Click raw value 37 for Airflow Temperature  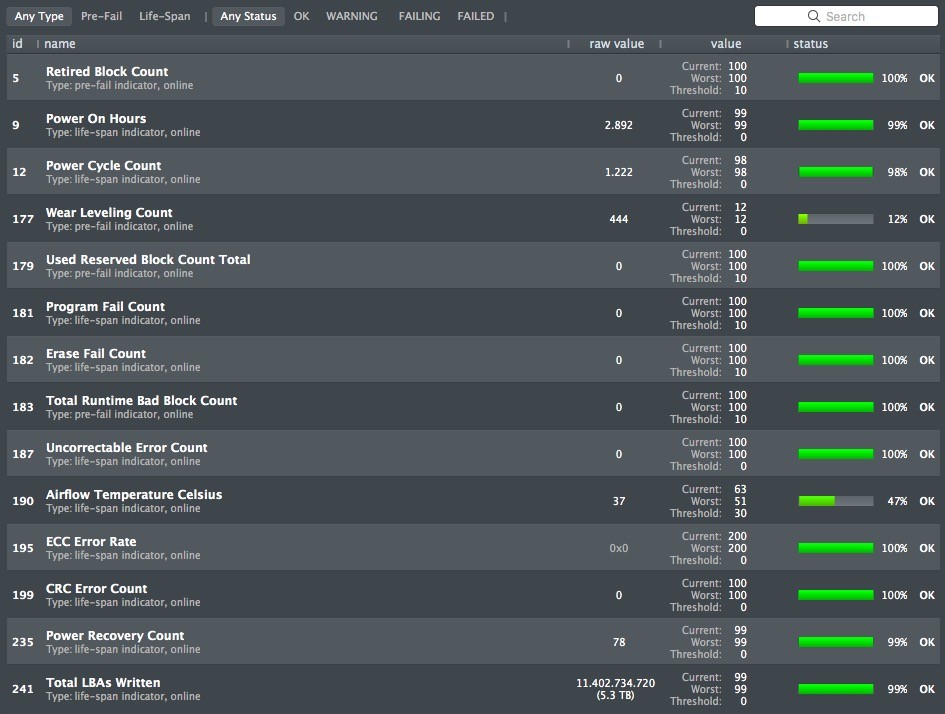619,501
